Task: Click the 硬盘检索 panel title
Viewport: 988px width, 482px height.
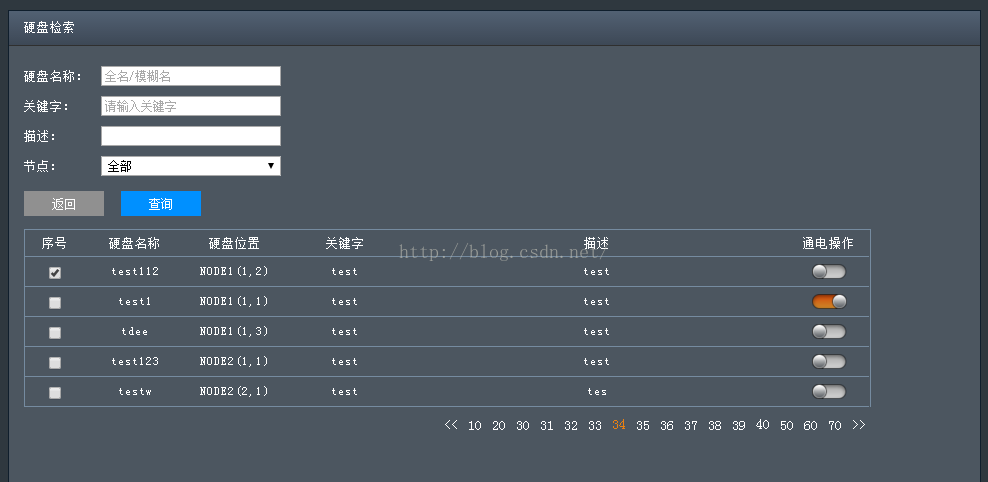Action: [49, 28]
